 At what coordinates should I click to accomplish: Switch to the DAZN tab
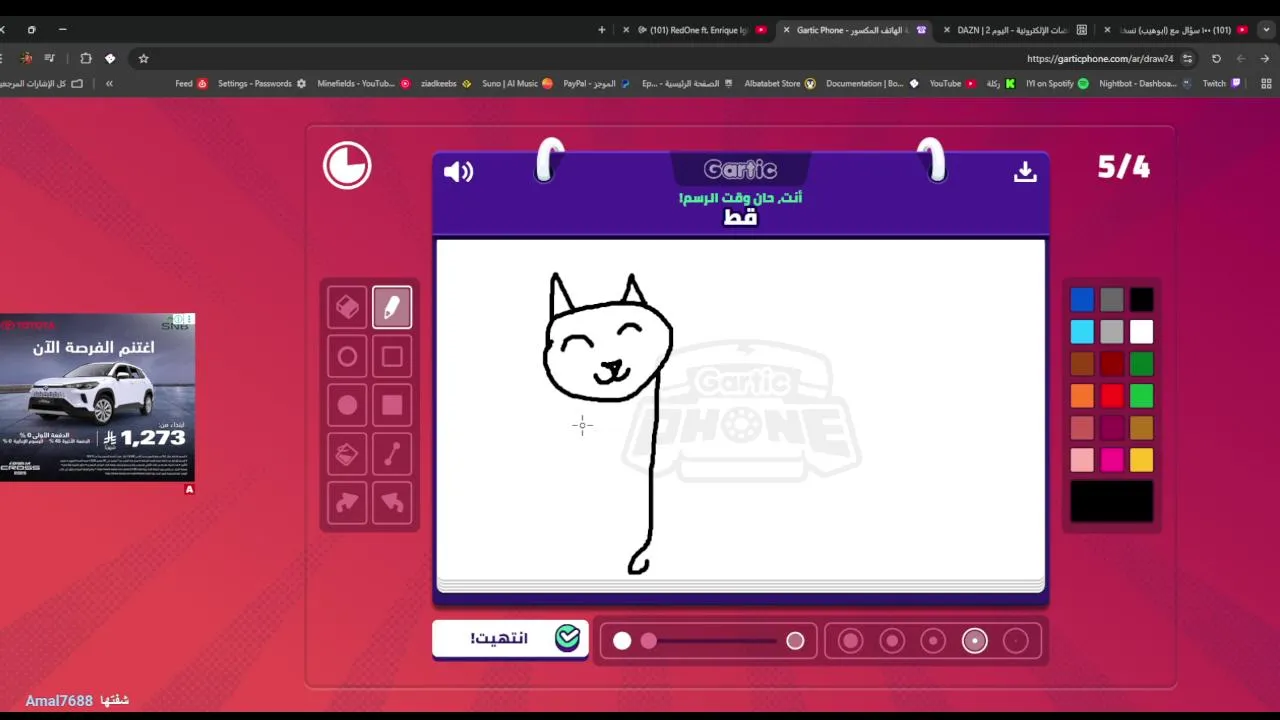point(1015,30)
